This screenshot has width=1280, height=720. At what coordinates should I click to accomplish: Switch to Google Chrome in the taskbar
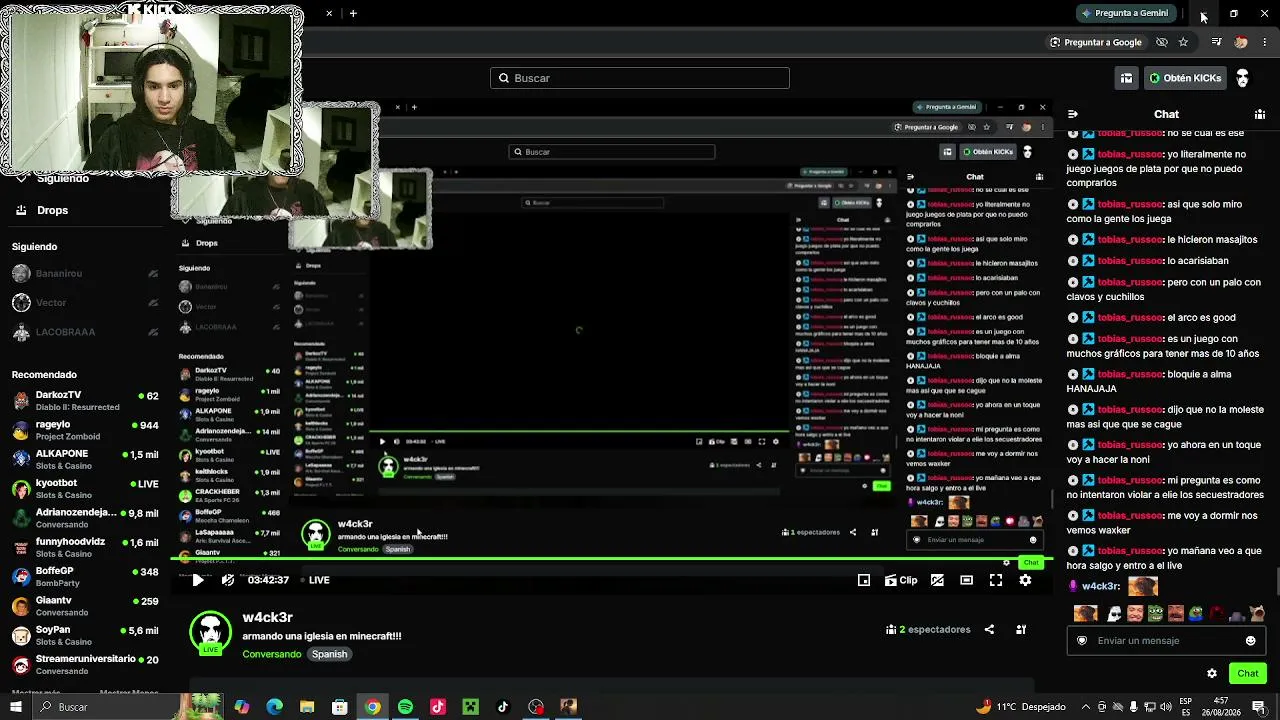(x=372, y=707)
